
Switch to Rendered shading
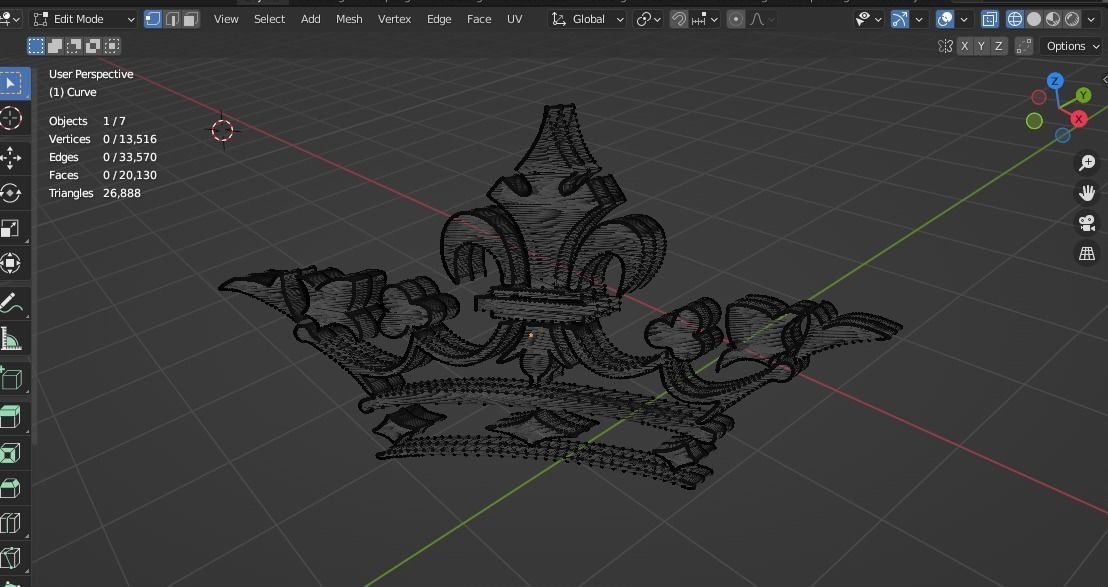(x=1072, y=19)
